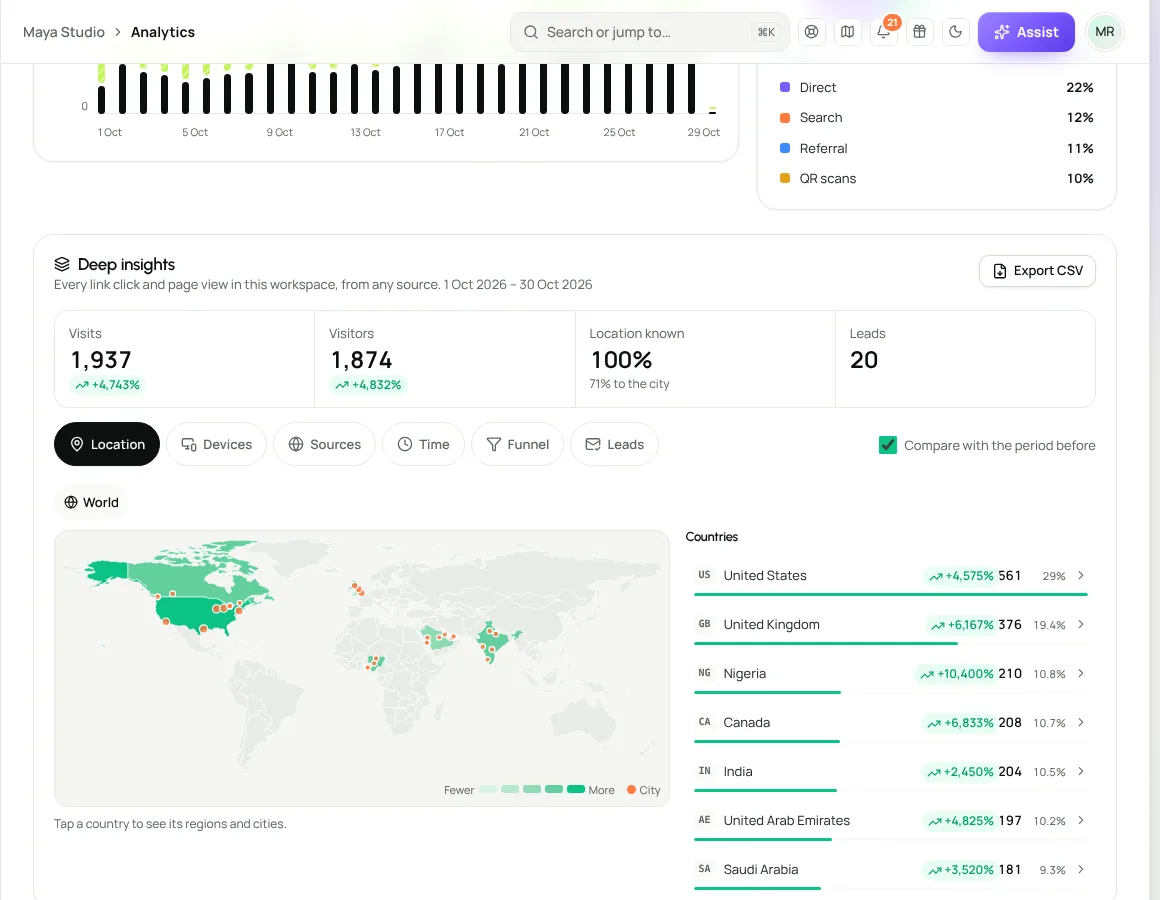Click the GB country code badge
Image resolution: width=1160 pixels, height=900 pixels.
pos(704,624)
